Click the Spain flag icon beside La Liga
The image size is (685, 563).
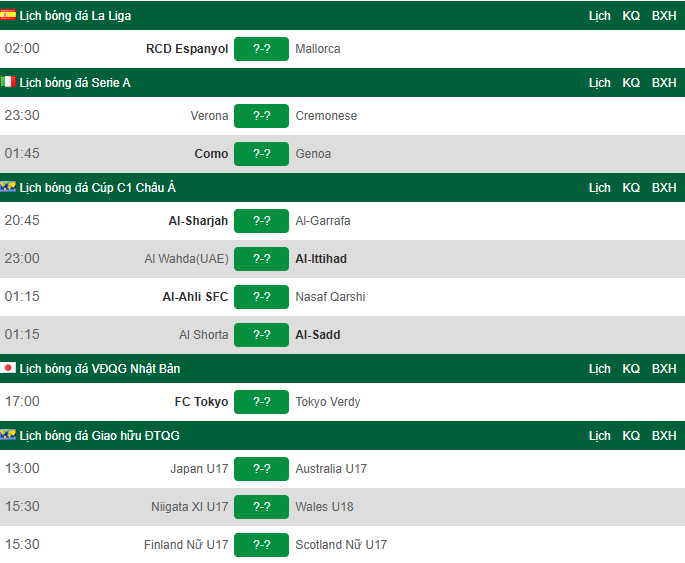click(8, 15)
